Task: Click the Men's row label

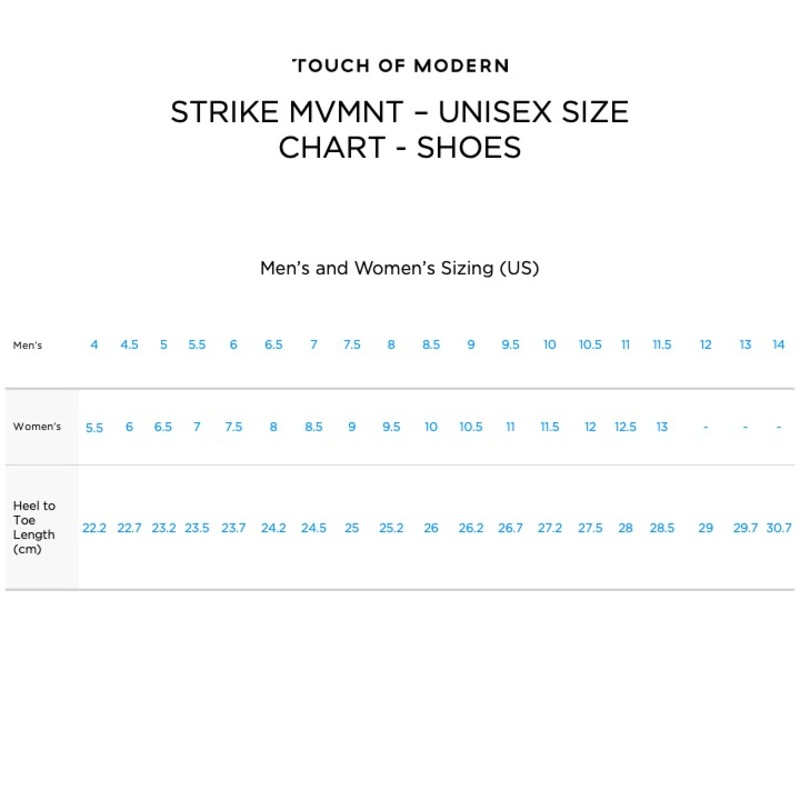Action: click(x=28, y=345)
